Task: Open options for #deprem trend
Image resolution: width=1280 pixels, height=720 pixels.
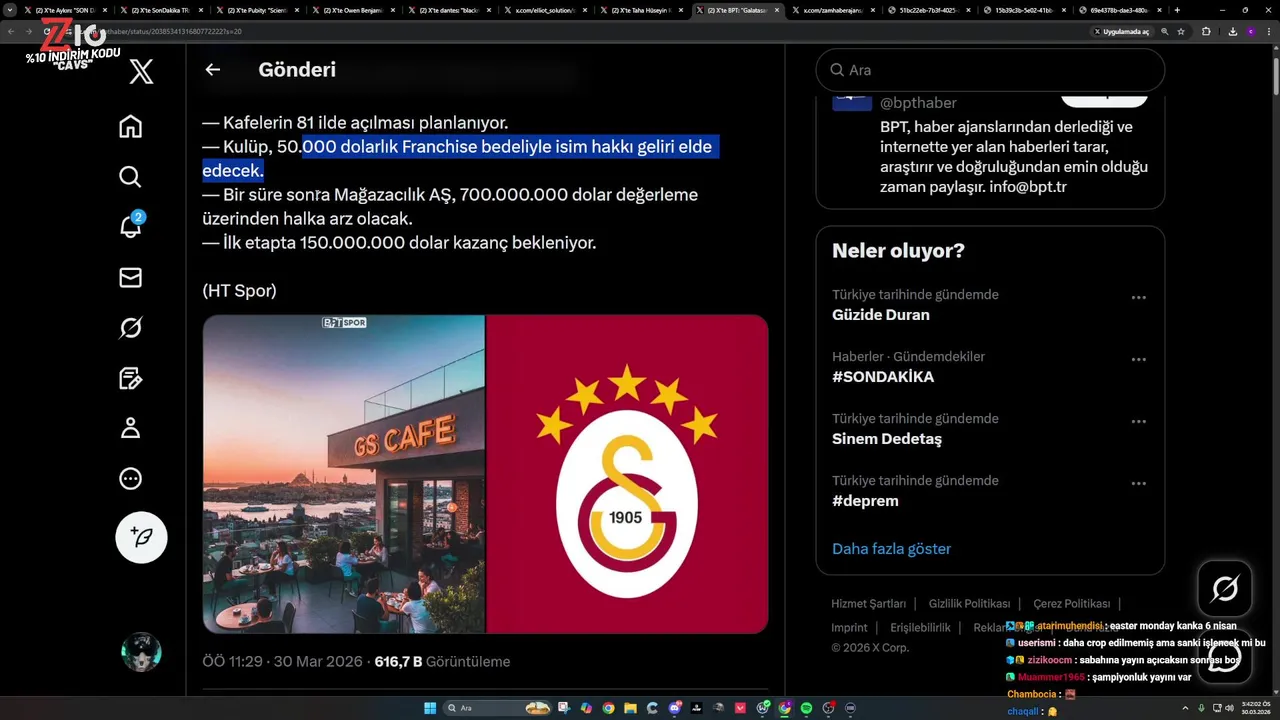Action: [x=1138, y=484]
